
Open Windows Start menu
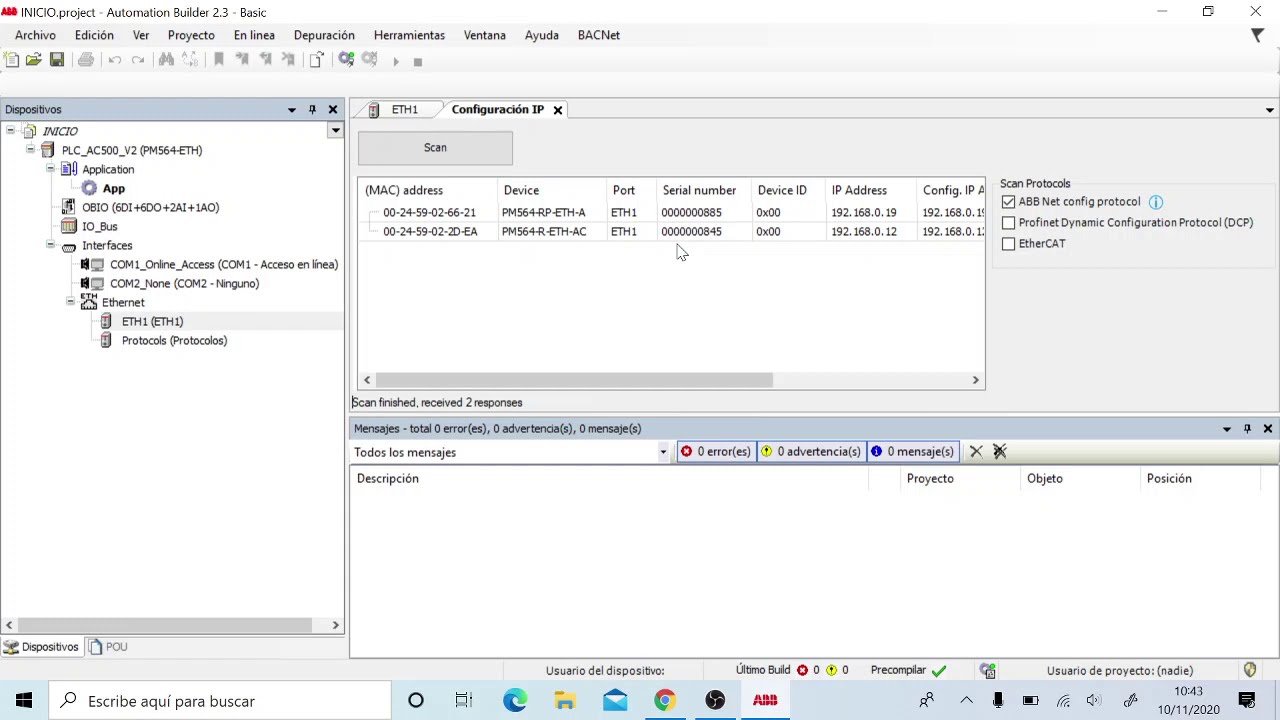[24, 701]
